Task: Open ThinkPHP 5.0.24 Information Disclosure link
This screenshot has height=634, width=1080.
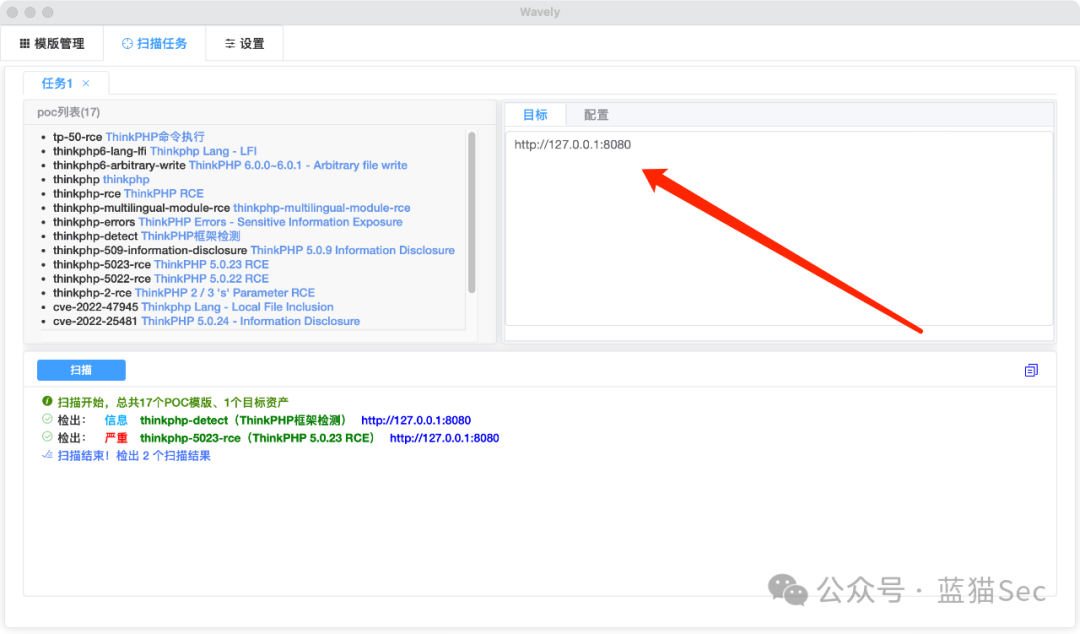Action: click(250, 321)
